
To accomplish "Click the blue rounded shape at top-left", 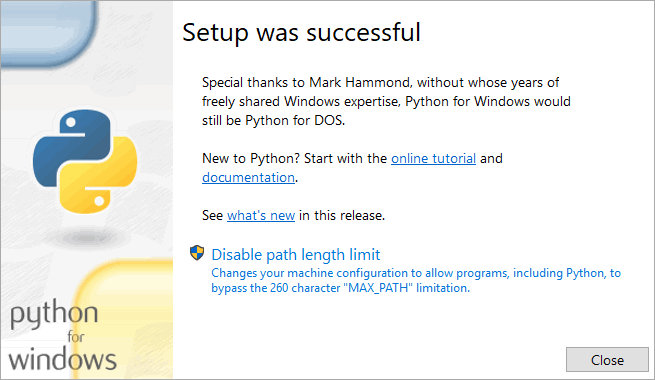I will (46, 33).
